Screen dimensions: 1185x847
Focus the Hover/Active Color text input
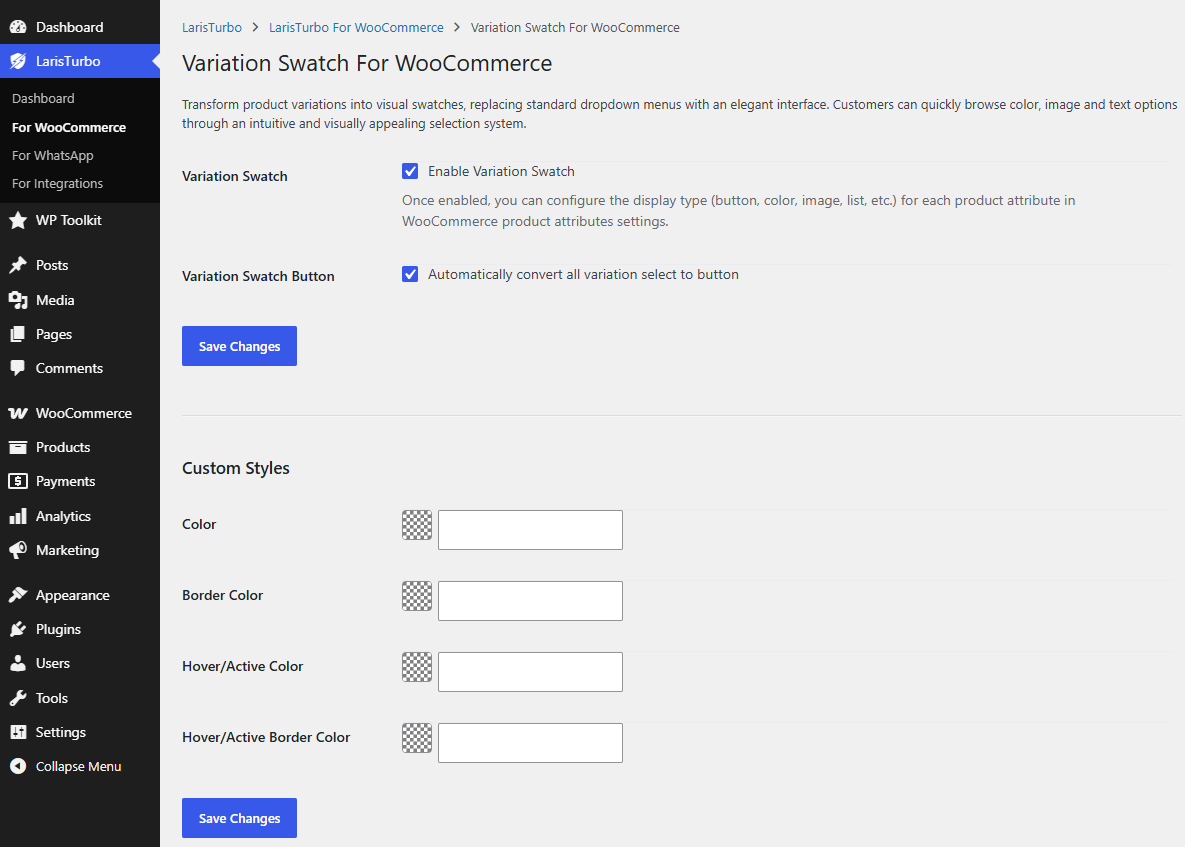click(x=531, y=672)
